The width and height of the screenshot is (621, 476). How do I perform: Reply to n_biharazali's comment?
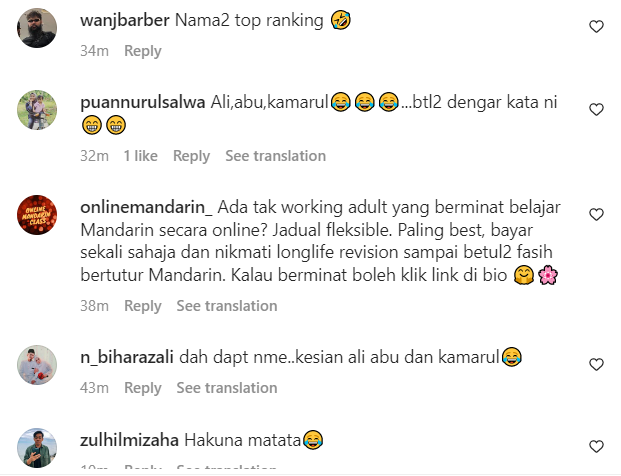[x=143, y=388]
